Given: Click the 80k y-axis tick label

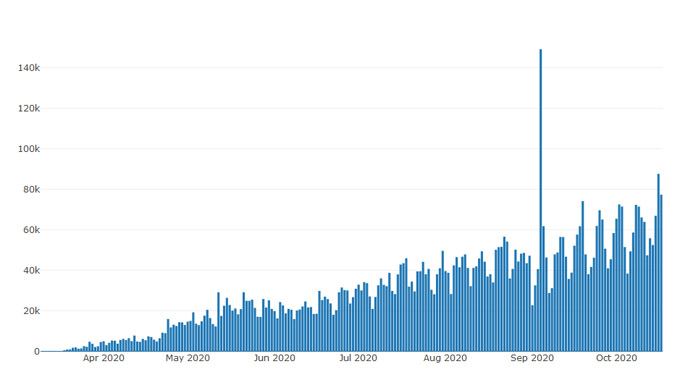Looking at the screenshot, I should pyautogui.click(x=31, y=190).
